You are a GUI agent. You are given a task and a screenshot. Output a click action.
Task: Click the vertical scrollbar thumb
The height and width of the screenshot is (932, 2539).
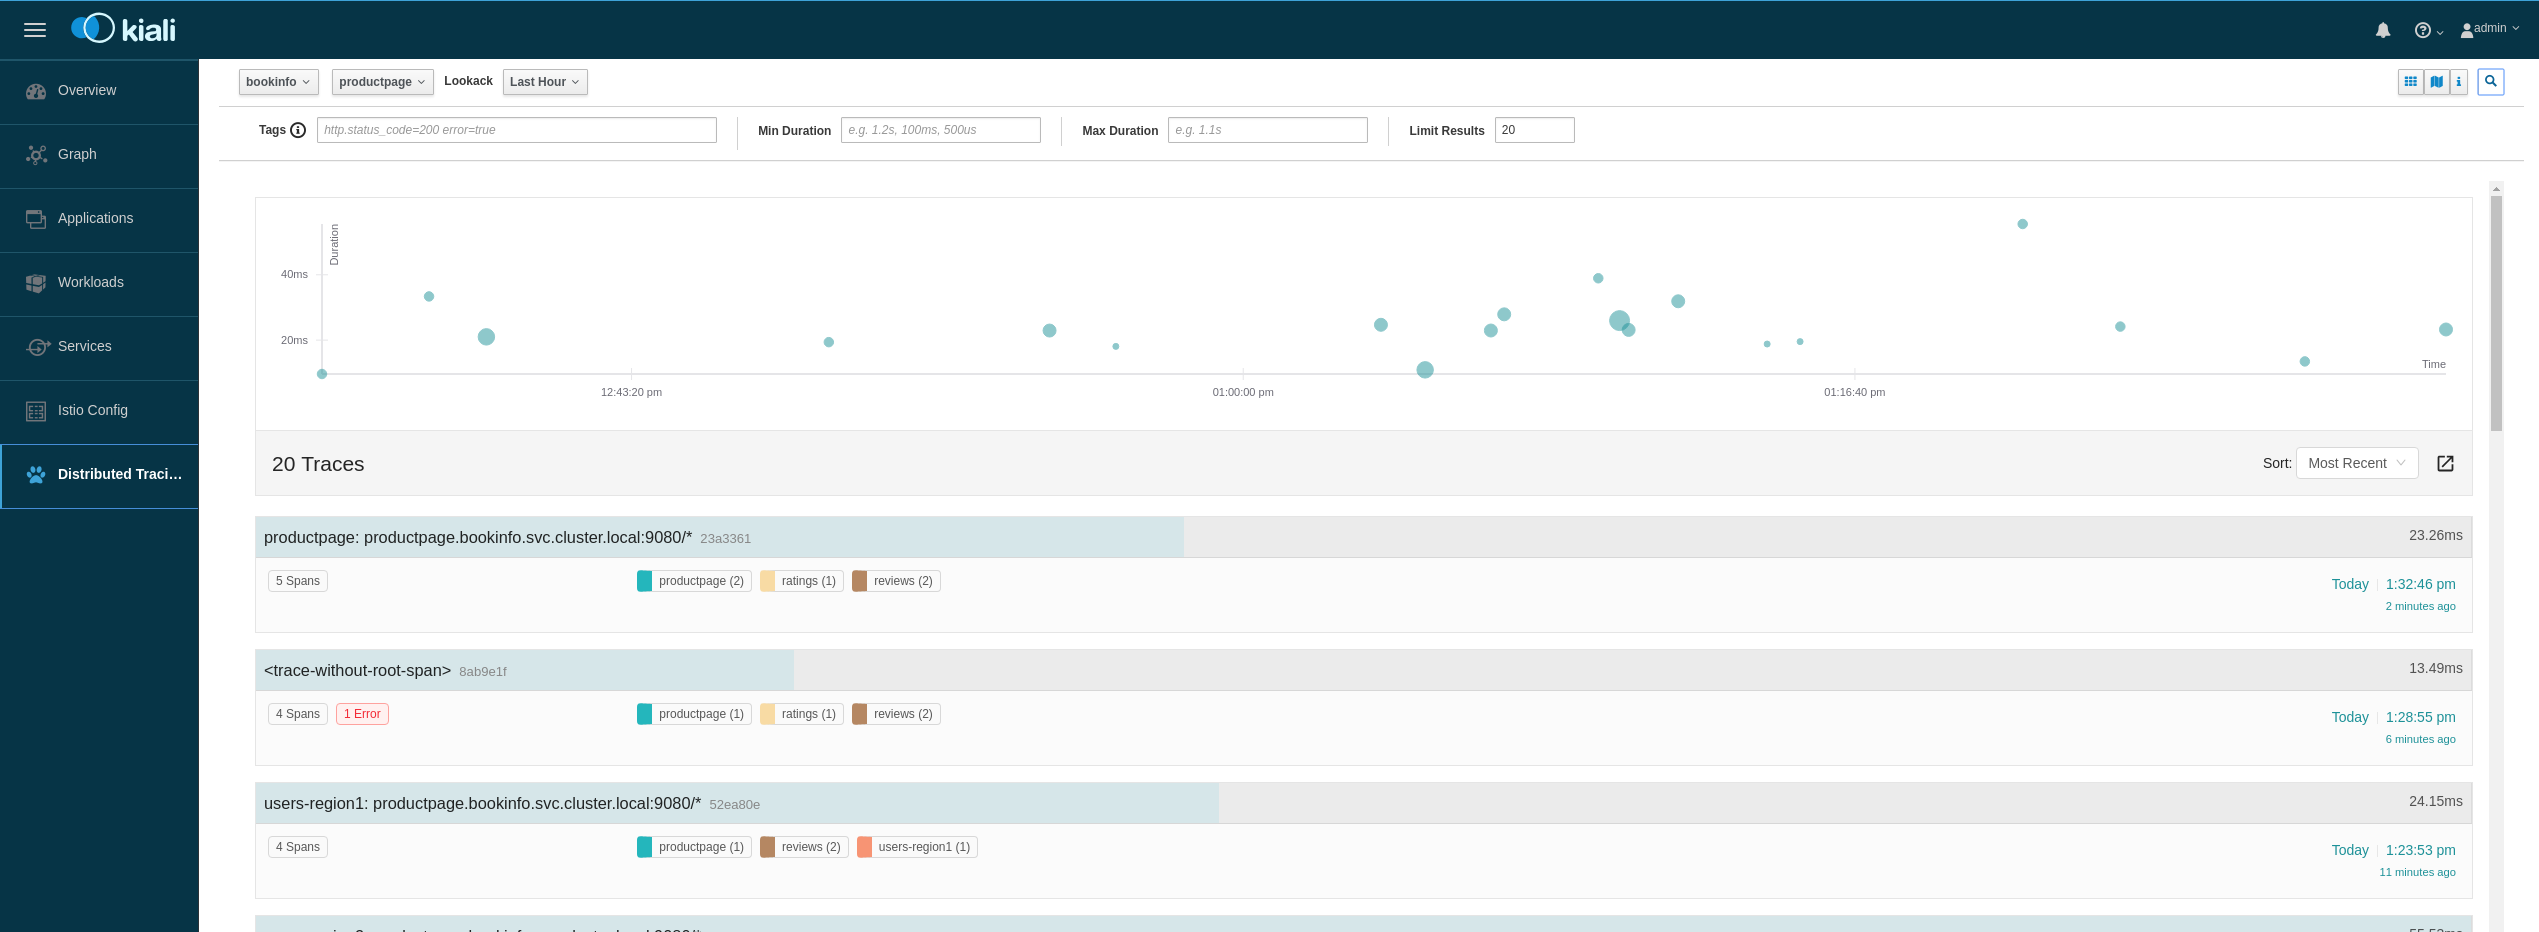[2496, 313]
